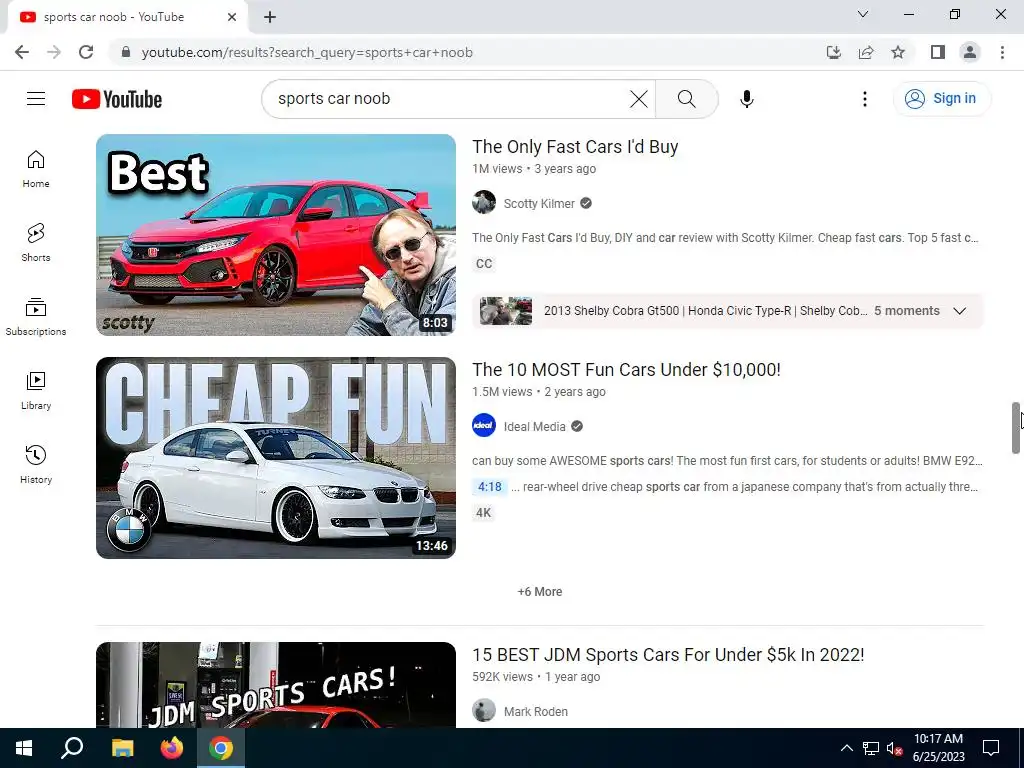This screenshot has height=768, width=1024.
Task: View site info via lock icon
Action: pyautogui.click(x=126, y=52)
